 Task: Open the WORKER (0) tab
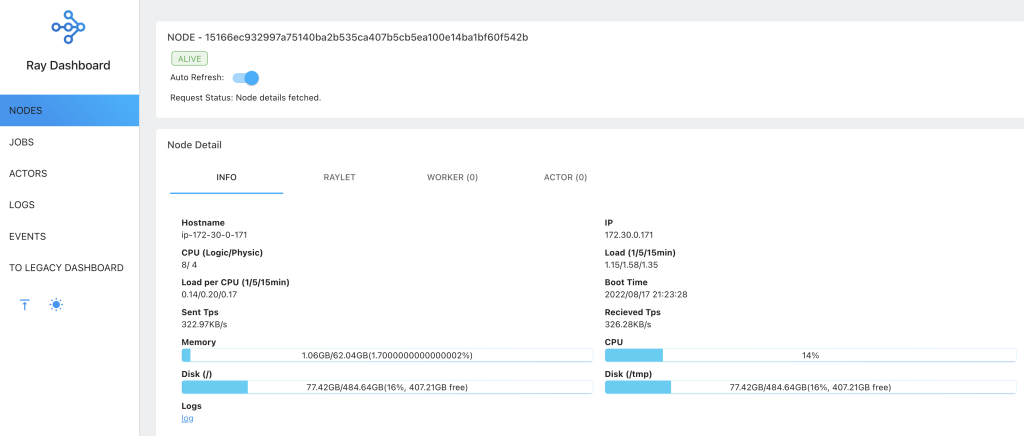(453, 178)
